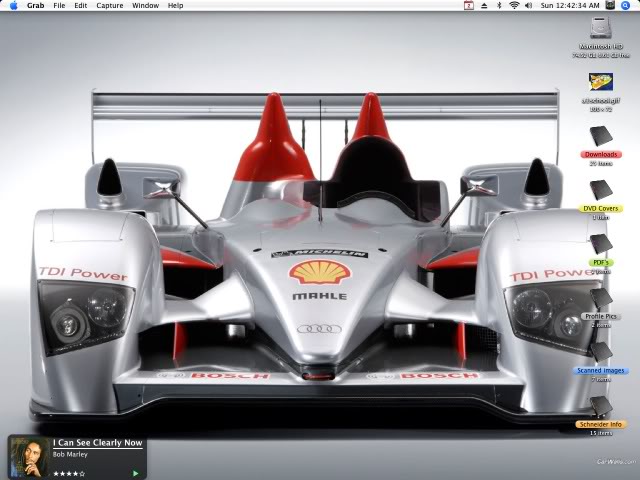Open the Capture menu

click(x=110, y=6)
